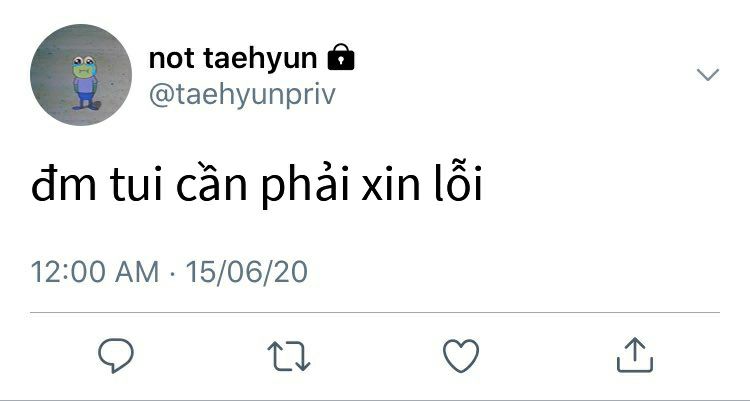Open the frog profile picture

coord(81,75)
